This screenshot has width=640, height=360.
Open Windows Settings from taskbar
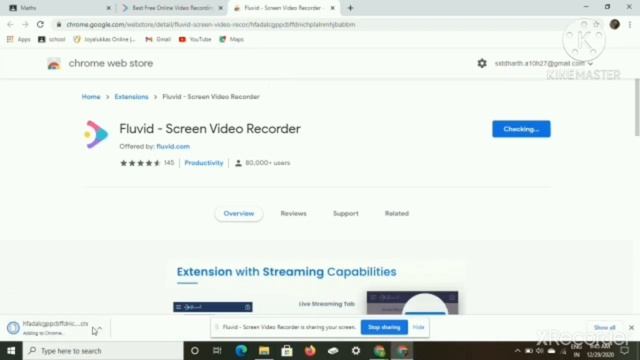click(x=356, y=351)
